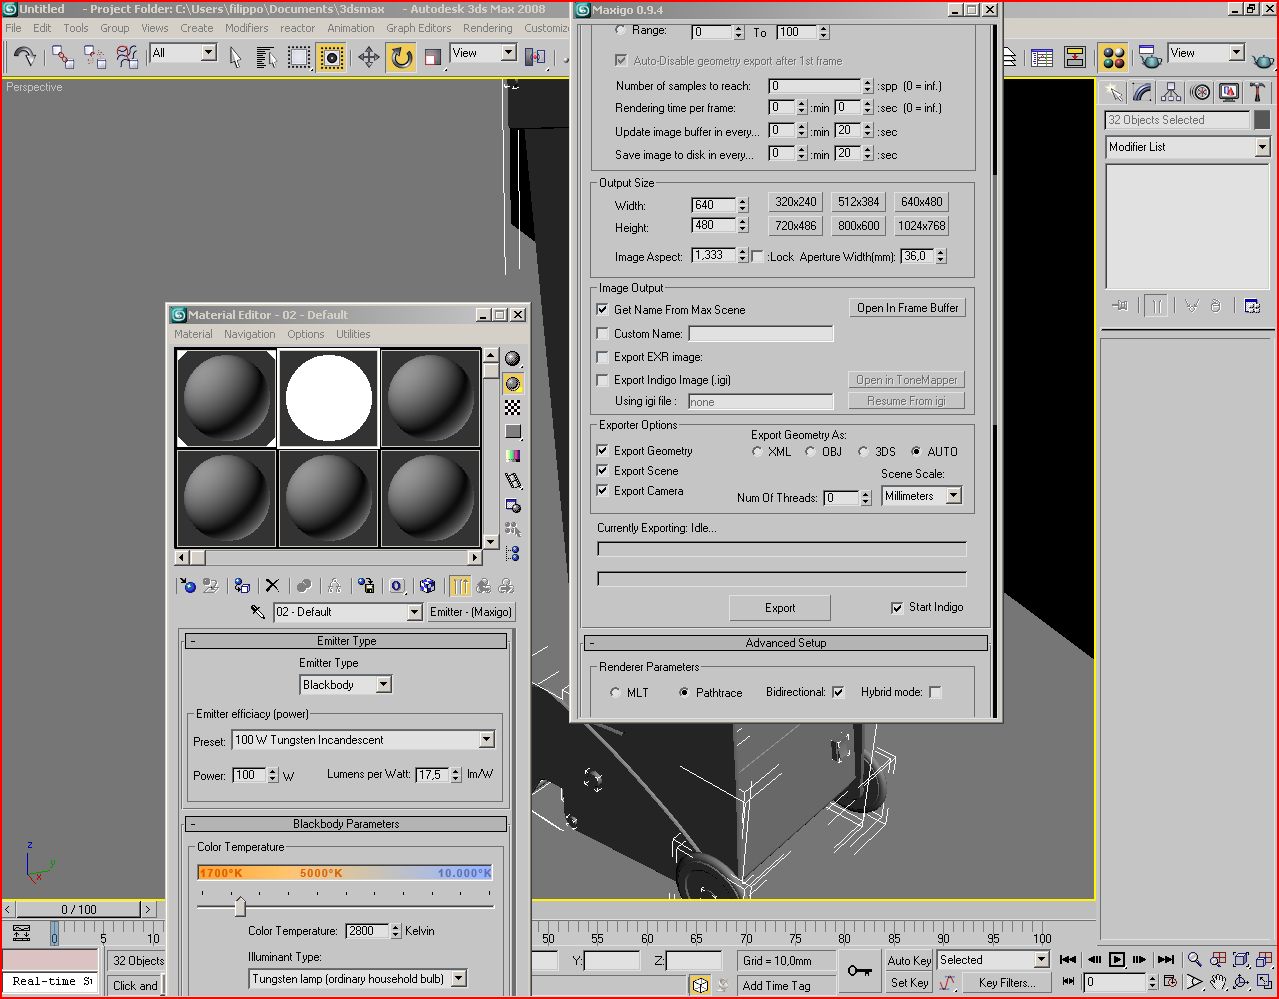The width and height of the screenshot is (1279, 999).
Task: Collapse the Advanced Setup rollout
Action: point(786,643)
